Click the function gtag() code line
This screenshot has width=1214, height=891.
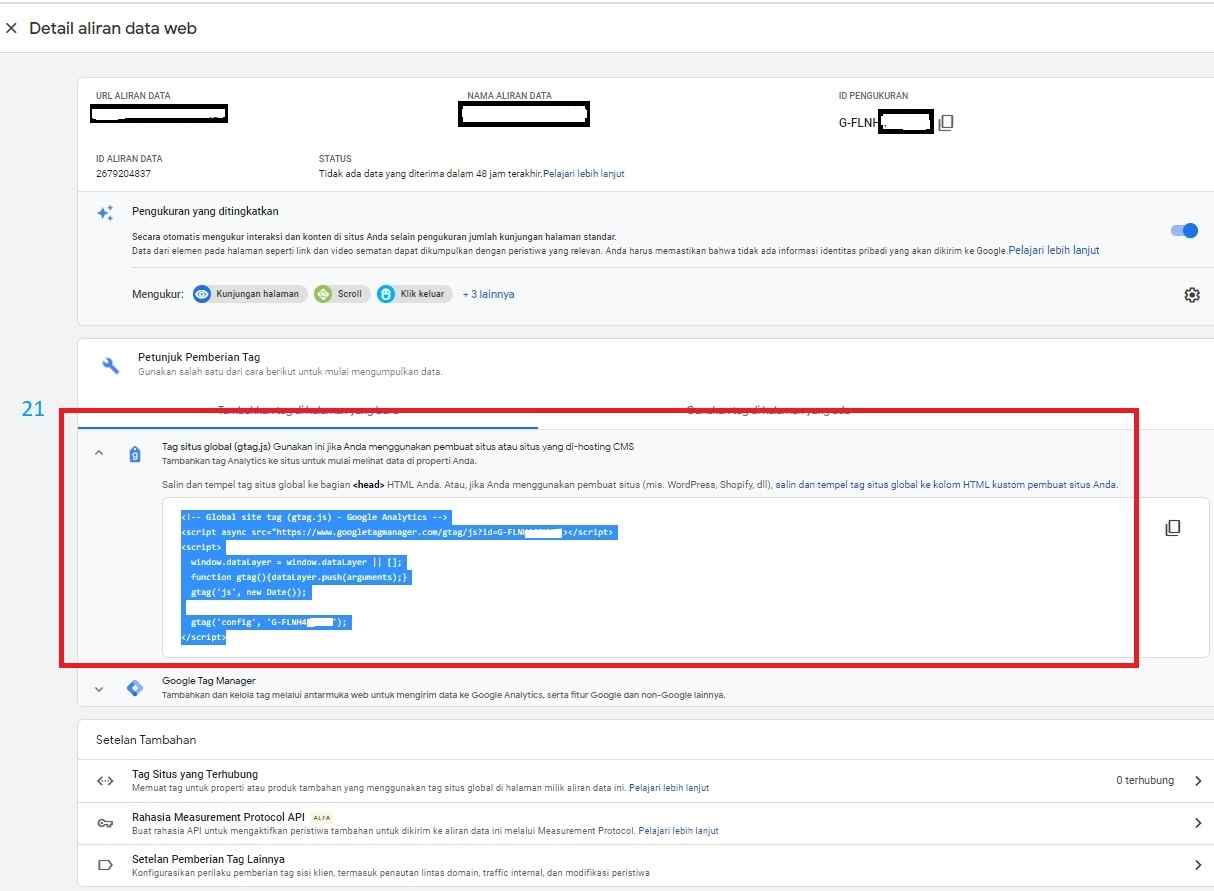click(300, 577)
